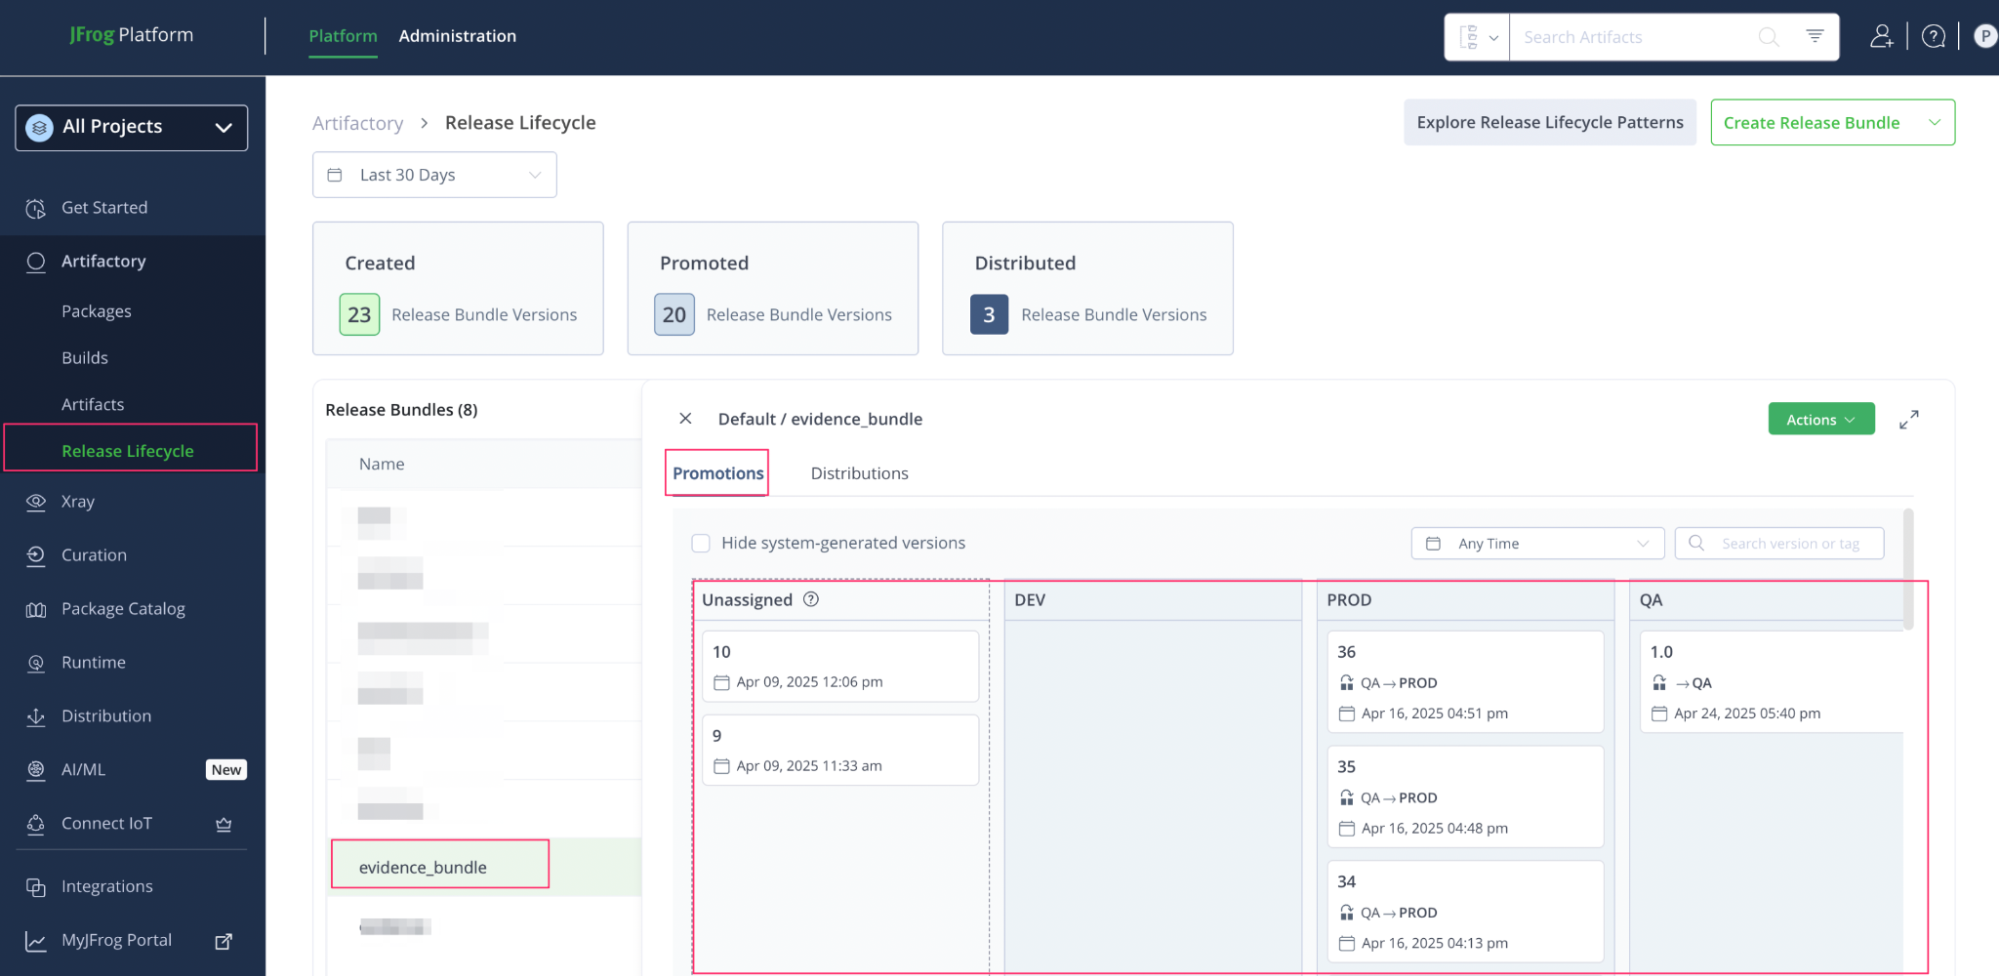The image size is (1999, 977).
Task: Open the Actions dropdown button
Action: (1820, 420)
